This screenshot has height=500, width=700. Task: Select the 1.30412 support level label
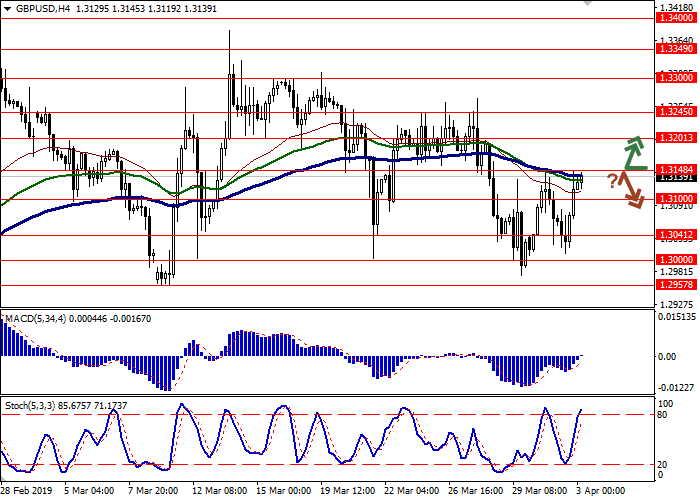(x=677, y=236)
